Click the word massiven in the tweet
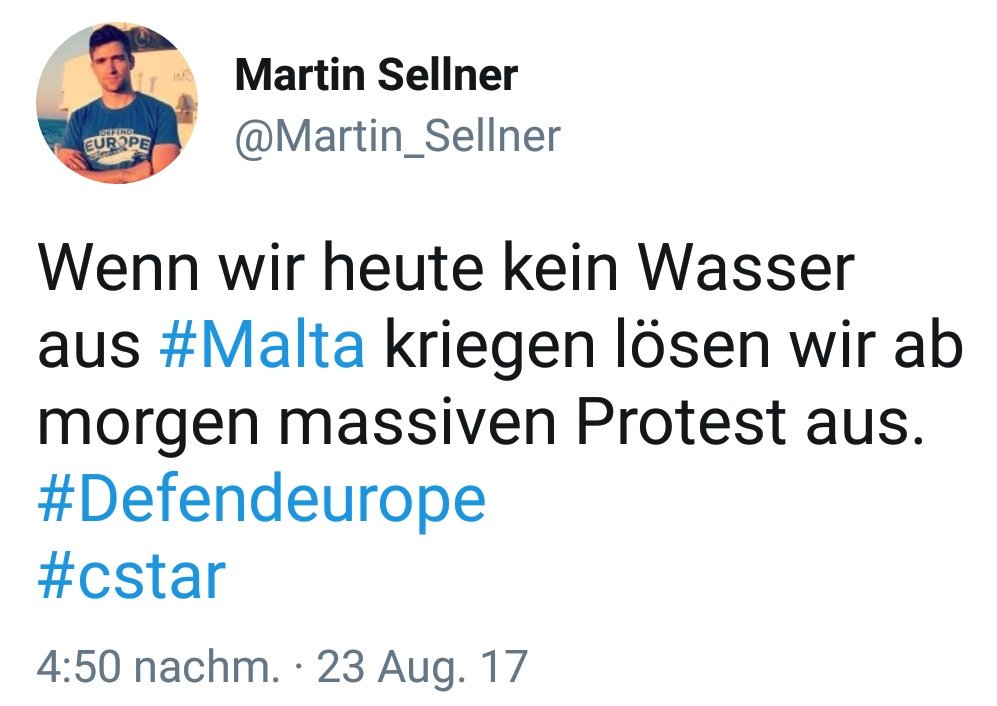Image resolution: width=997 pixels, height=706 pixels. pyautogui.click(x=418, y=423)
